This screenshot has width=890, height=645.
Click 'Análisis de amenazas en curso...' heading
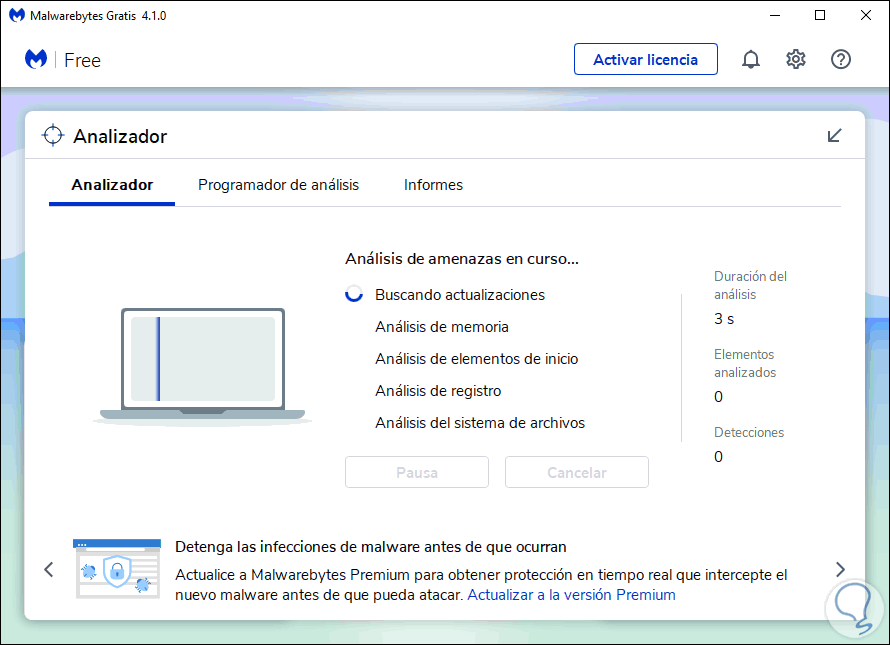pyautogui.click(x=461, y=259)
